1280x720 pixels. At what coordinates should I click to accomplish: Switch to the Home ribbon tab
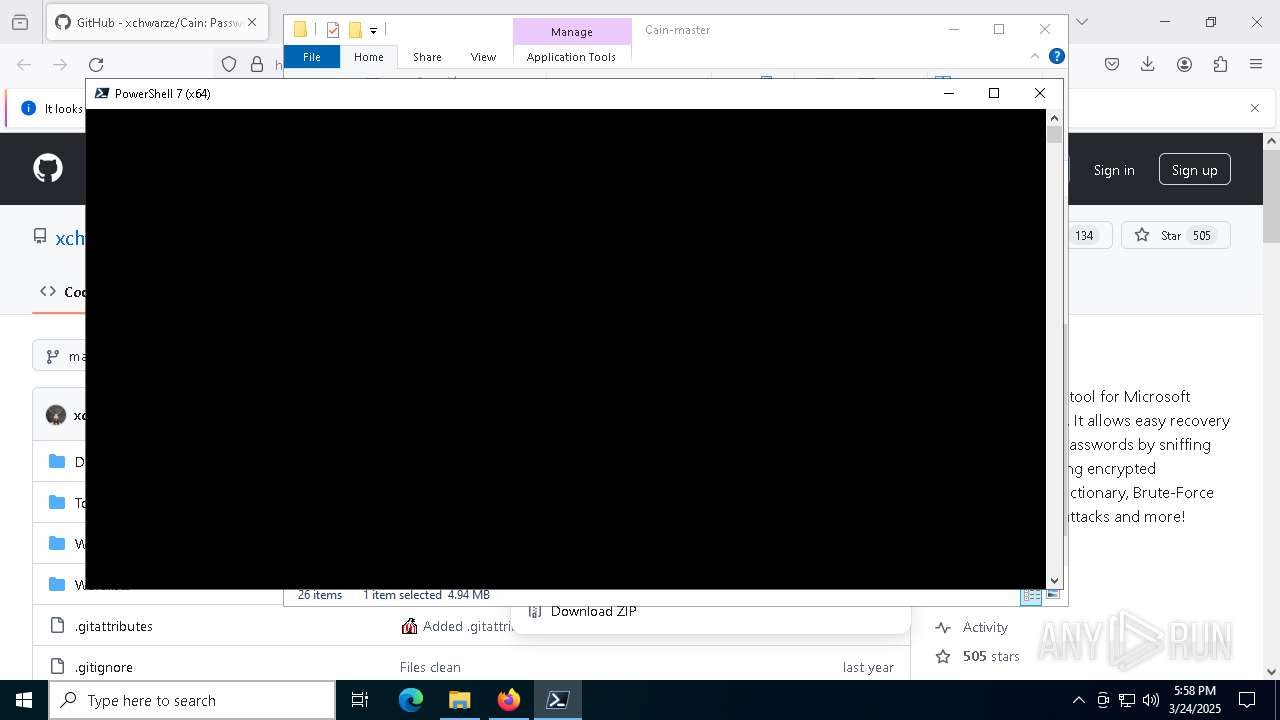pyautogui.click(x=368, y=57)
